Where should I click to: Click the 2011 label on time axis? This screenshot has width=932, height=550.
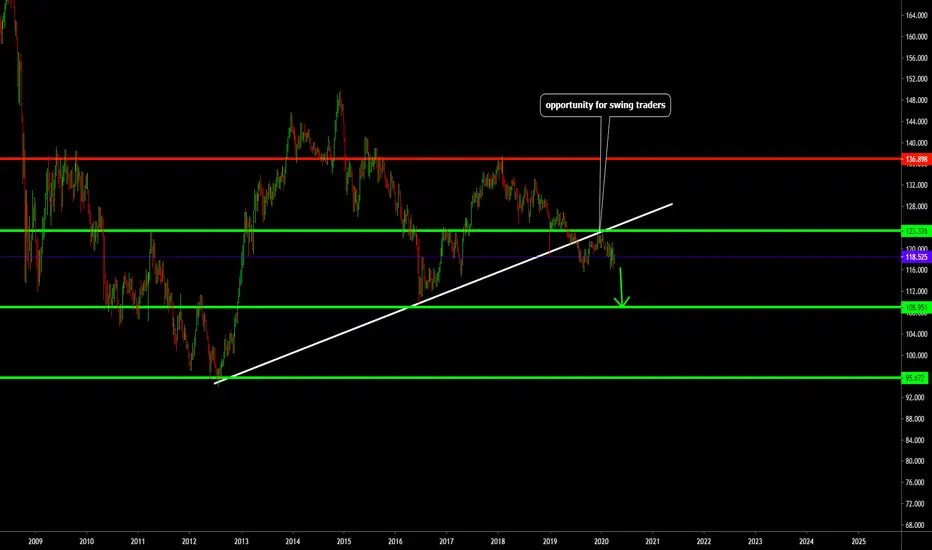click(x=137, y=541)
